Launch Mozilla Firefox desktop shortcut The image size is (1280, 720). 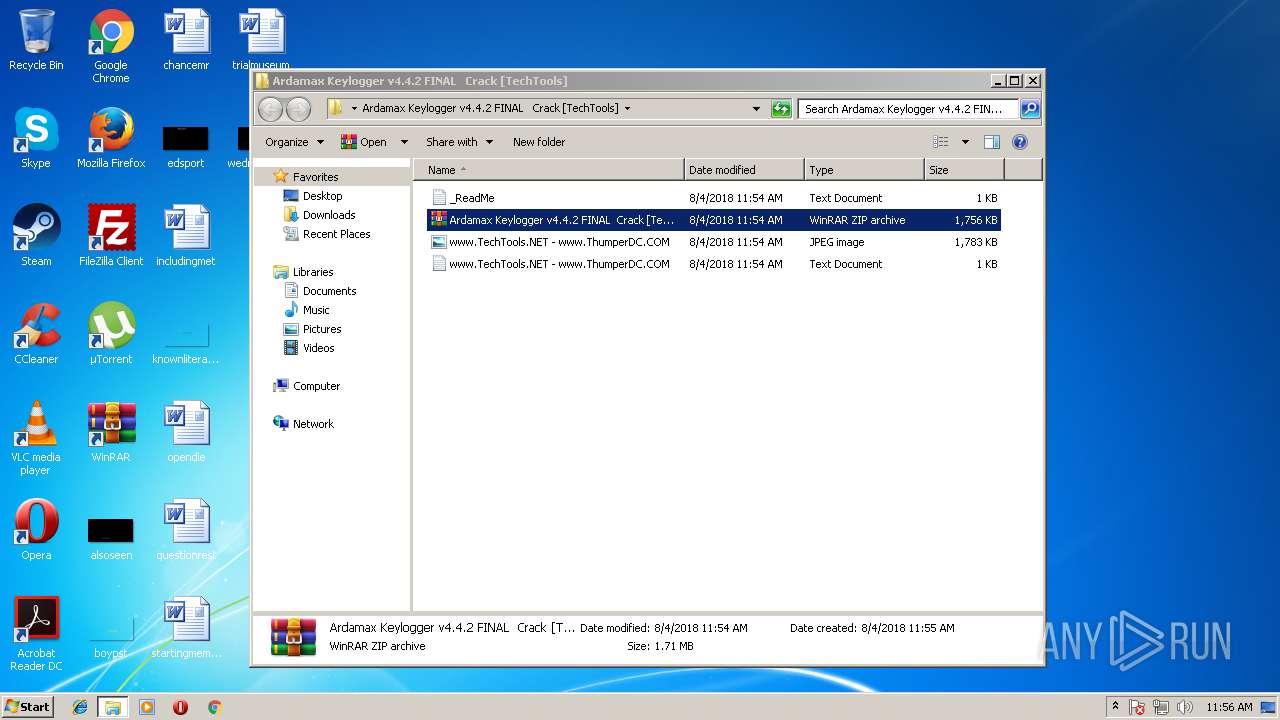[x=111, y=138]
